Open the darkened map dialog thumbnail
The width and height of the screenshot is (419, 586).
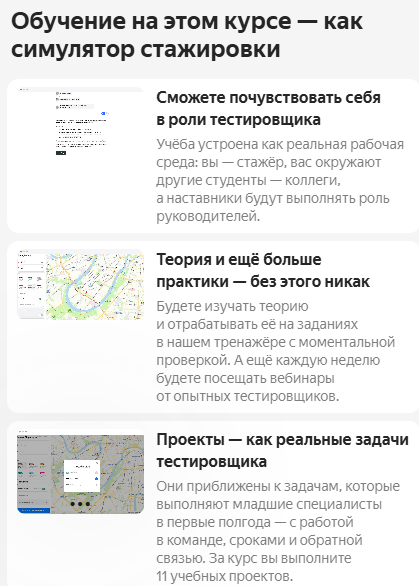(x=80, y=472)
